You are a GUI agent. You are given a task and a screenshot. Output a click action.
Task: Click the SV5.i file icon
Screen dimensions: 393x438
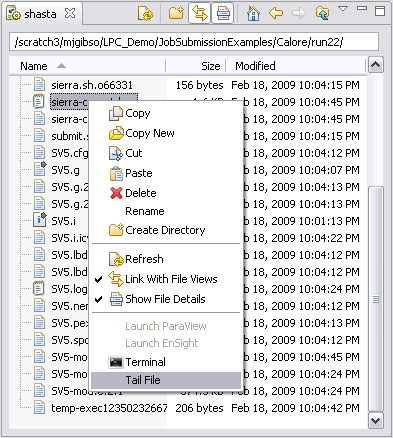(x=40, y=220)
